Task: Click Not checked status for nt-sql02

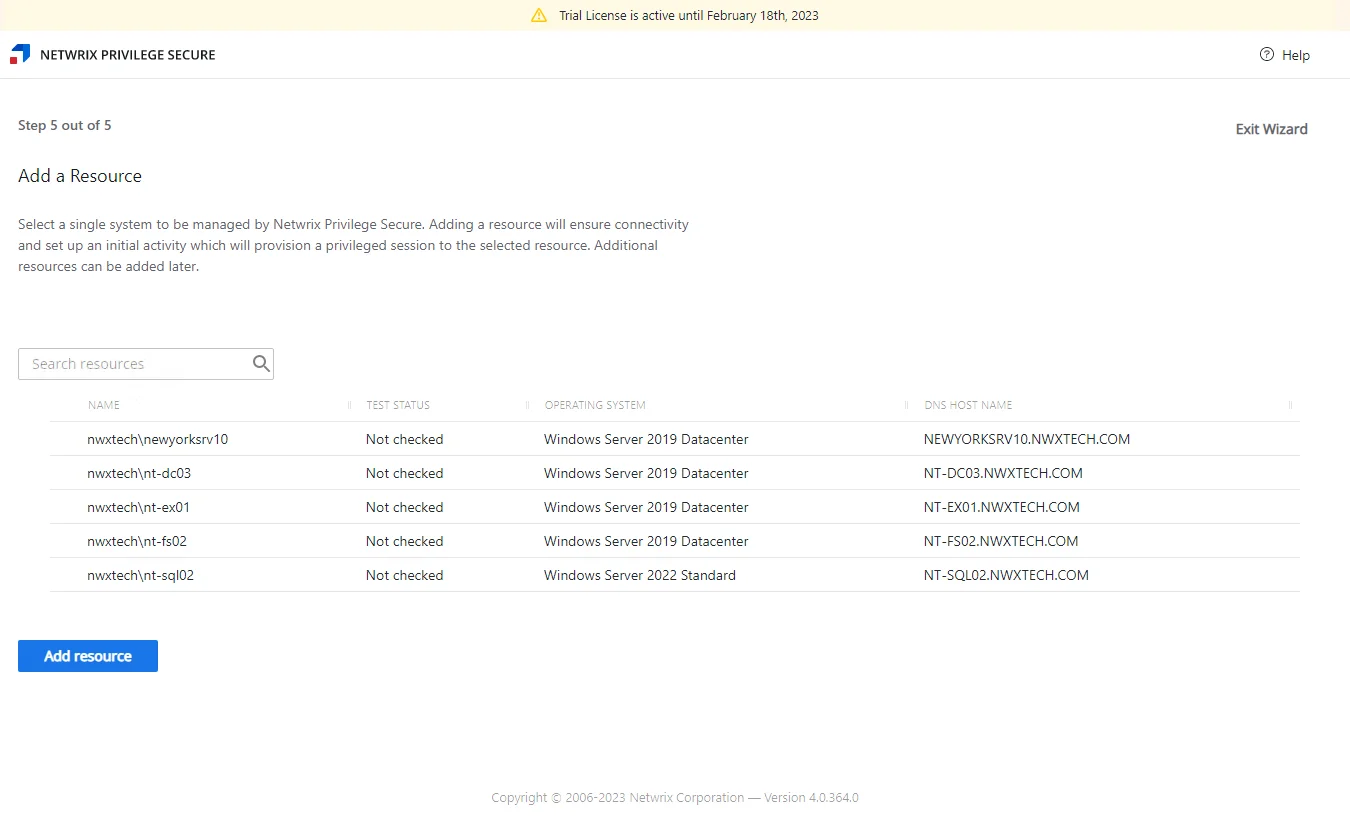Action: point(404,575)
